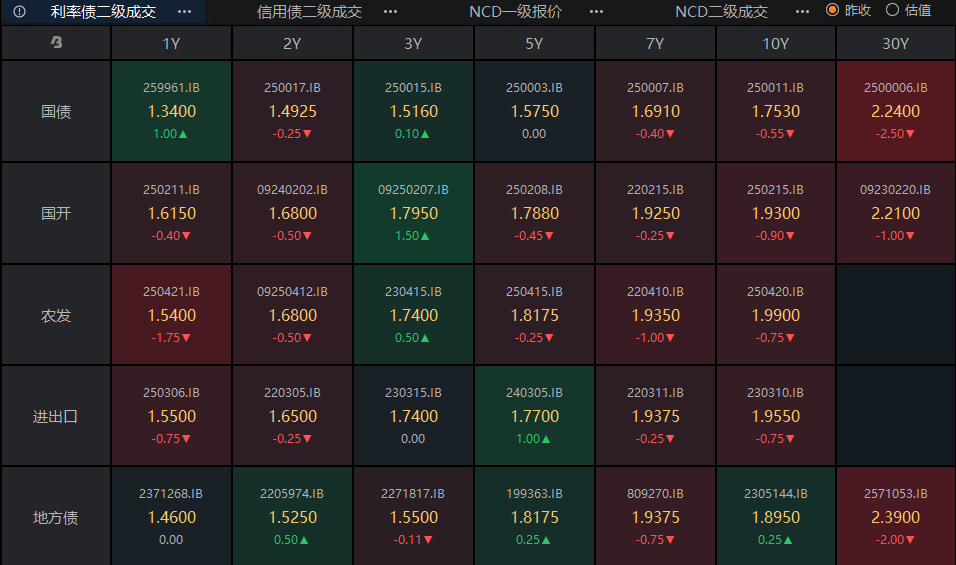Screen dimensions: 956x565
Task: Open the 240305.IB cell in 进出口 row
Action: [x=534, y=416]
